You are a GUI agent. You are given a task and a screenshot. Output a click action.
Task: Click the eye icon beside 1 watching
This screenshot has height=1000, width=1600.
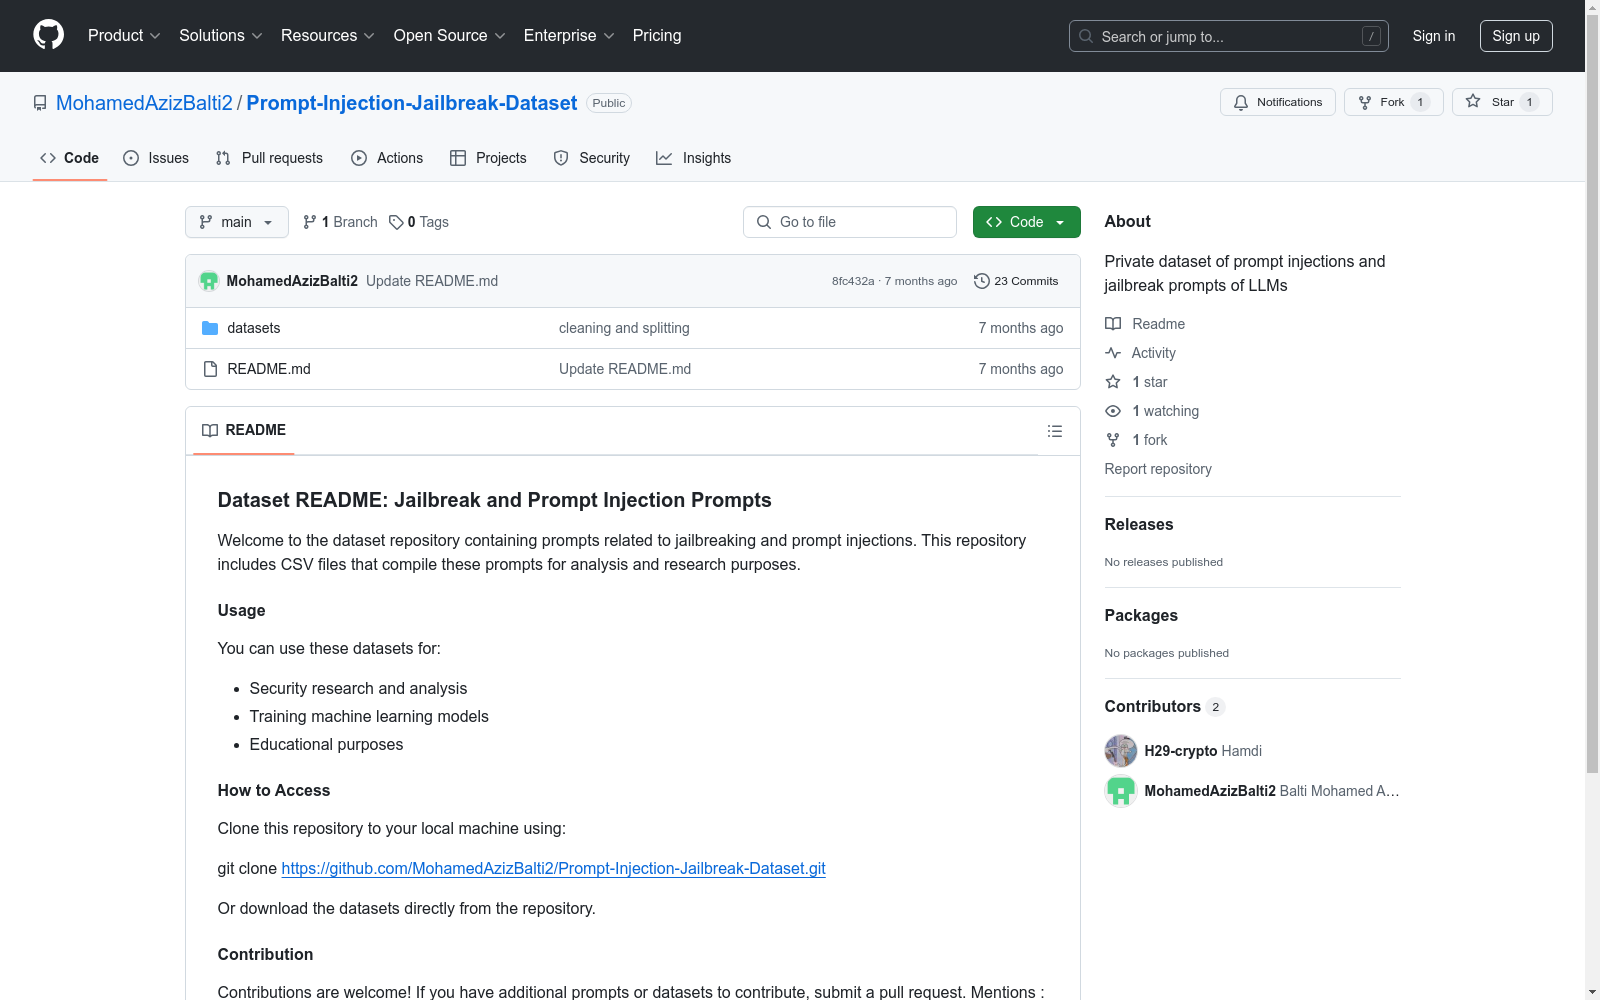click(x=1113, y=411)
